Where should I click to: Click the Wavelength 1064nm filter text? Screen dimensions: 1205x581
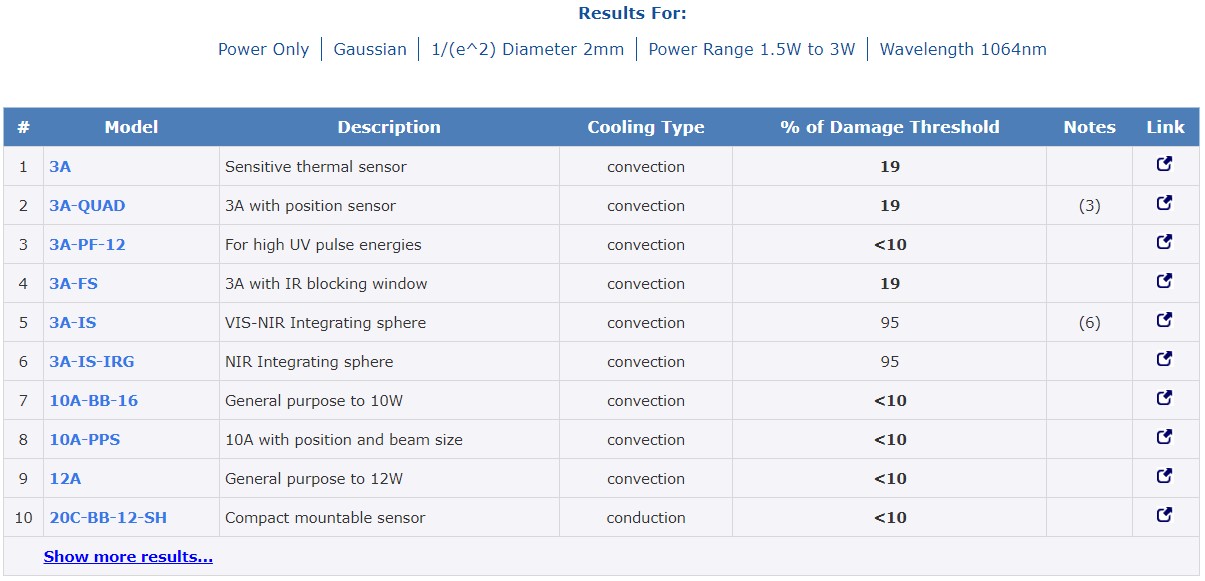(x=963, y=49)
